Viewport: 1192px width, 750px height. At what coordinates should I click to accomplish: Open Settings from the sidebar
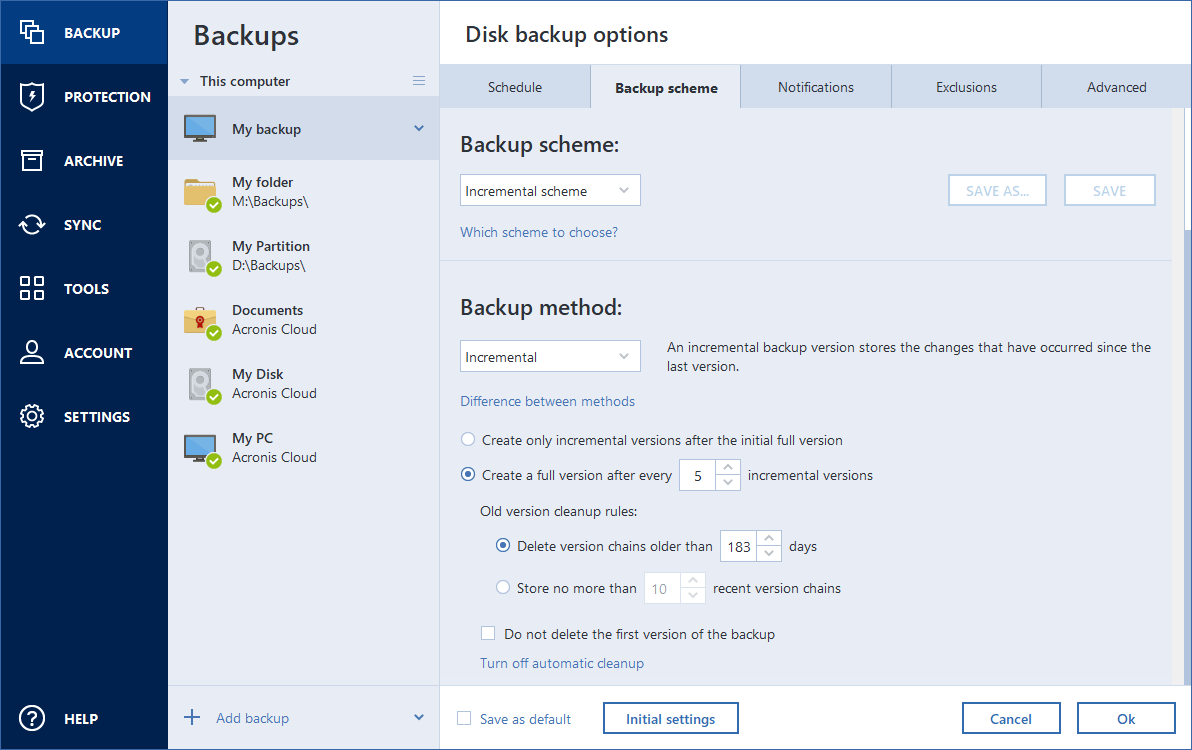point(32,416)
